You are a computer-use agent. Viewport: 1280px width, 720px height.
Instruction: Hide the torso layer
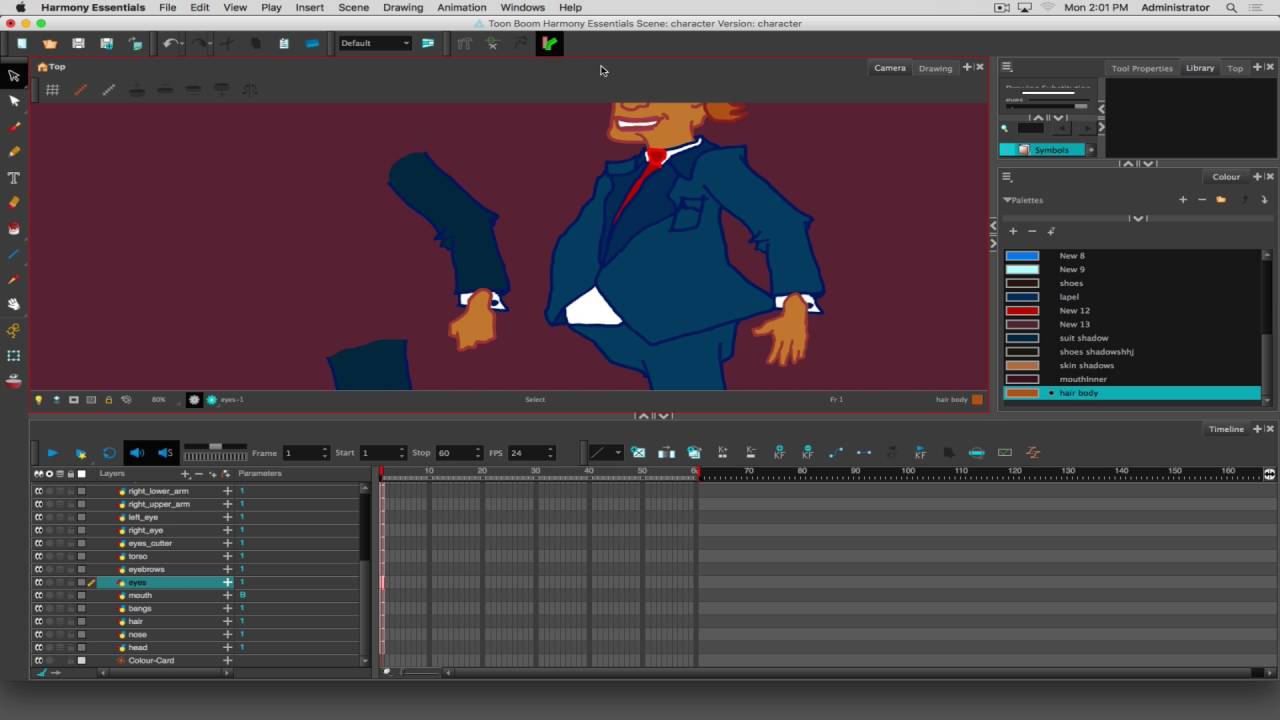coord(39,556)
